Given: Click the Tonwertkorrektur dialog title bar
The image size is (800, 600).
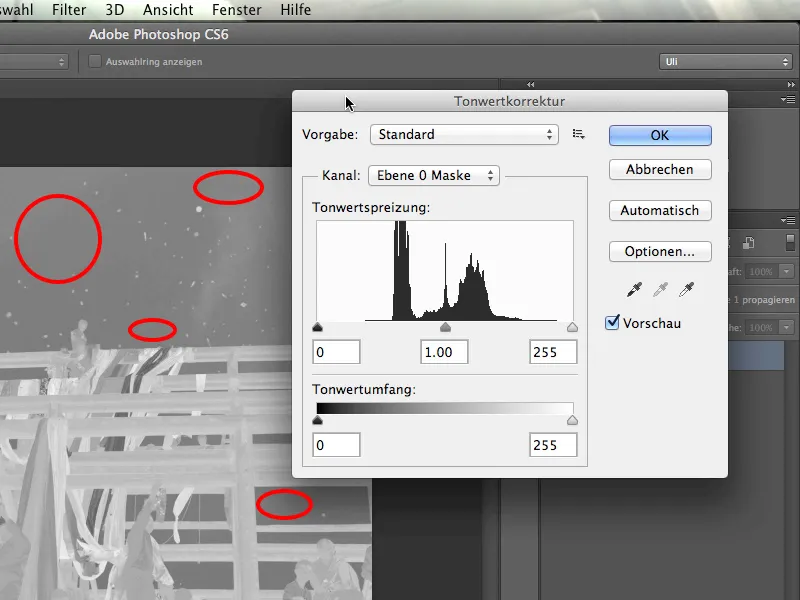Looking at the screenshot, I should point(510,101).
